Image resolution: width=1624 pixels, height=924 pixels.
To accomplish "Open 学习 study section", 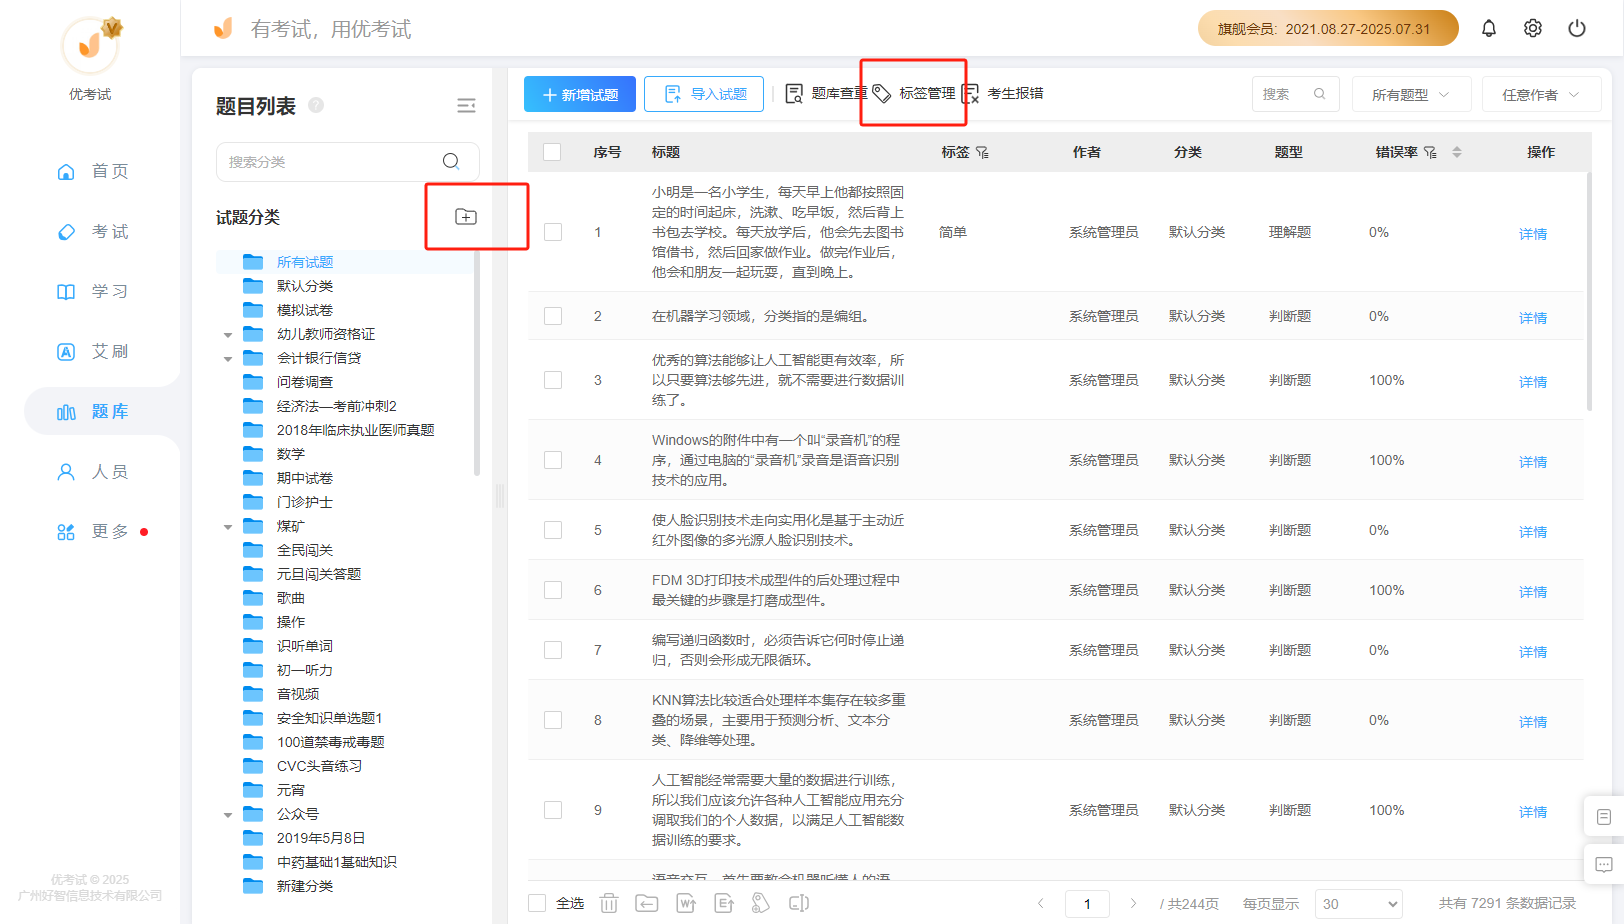I will (93, 291).
